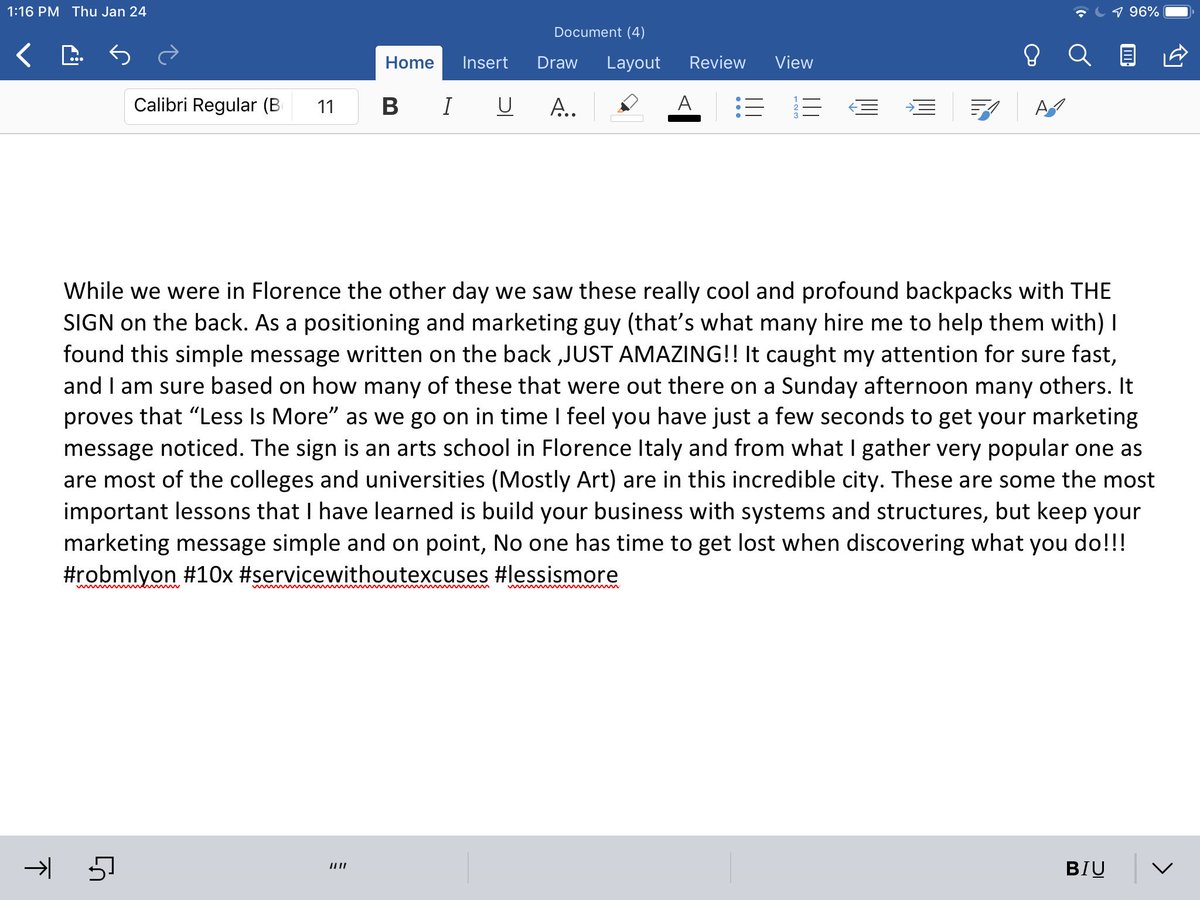Open the Share icon
Viewport: 1200px width, 900px height.
[x=1173, y=58]
